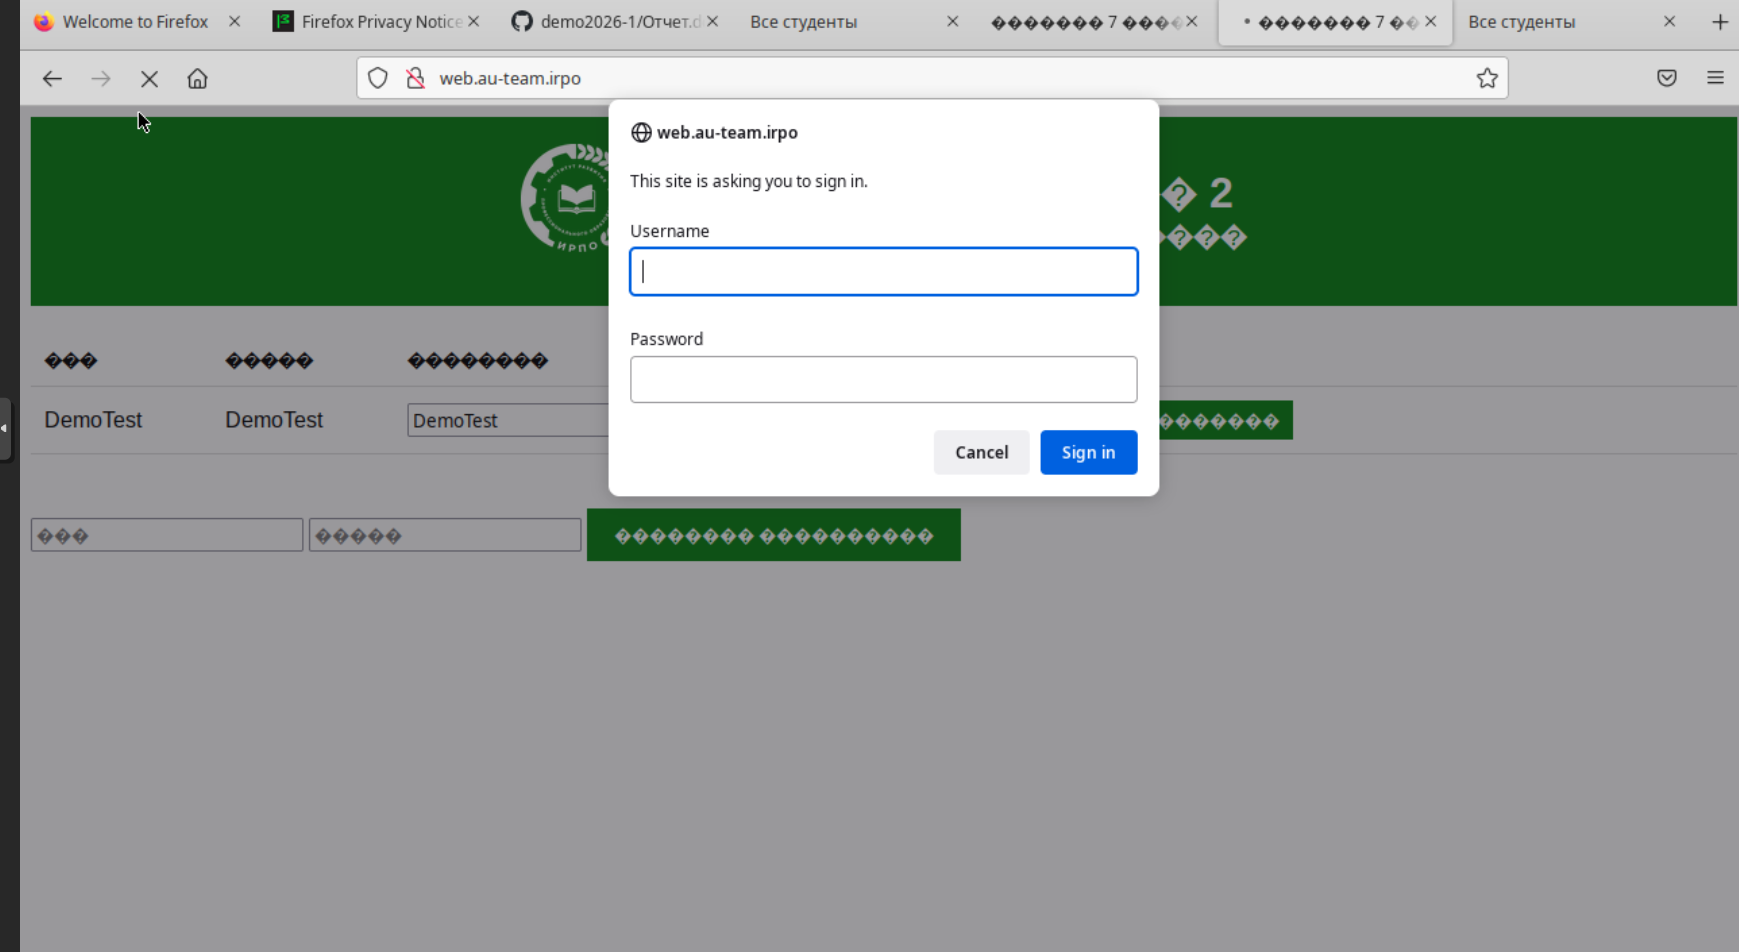The width and height of the screenshot is (1739, 952).
Task: Open the tracking protection shield icon
Action: (377, 78)
